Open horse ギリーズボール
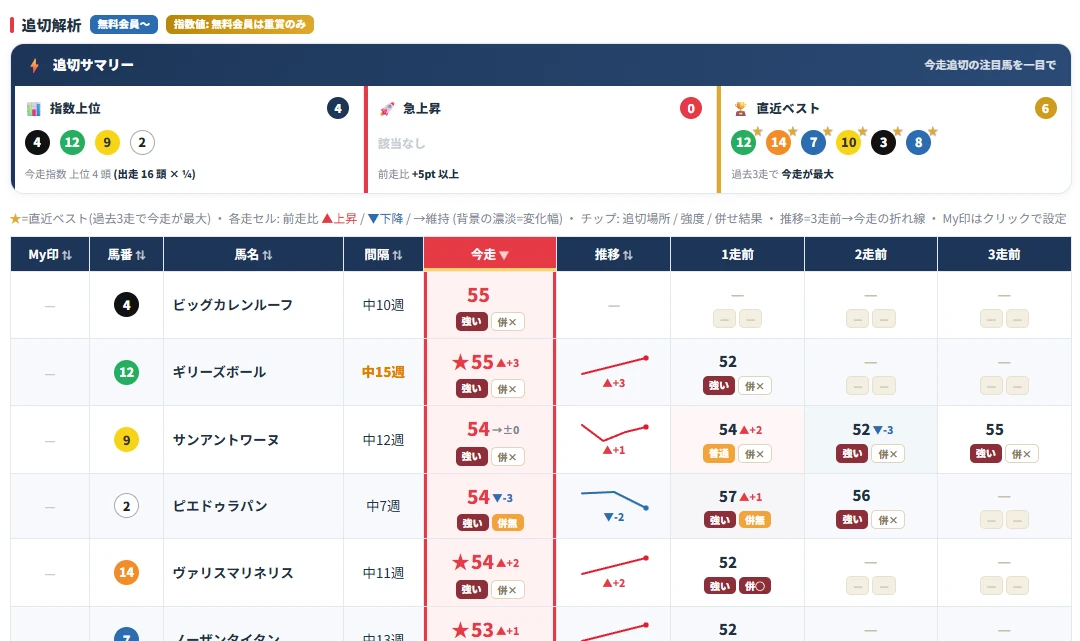 (219, 372)
